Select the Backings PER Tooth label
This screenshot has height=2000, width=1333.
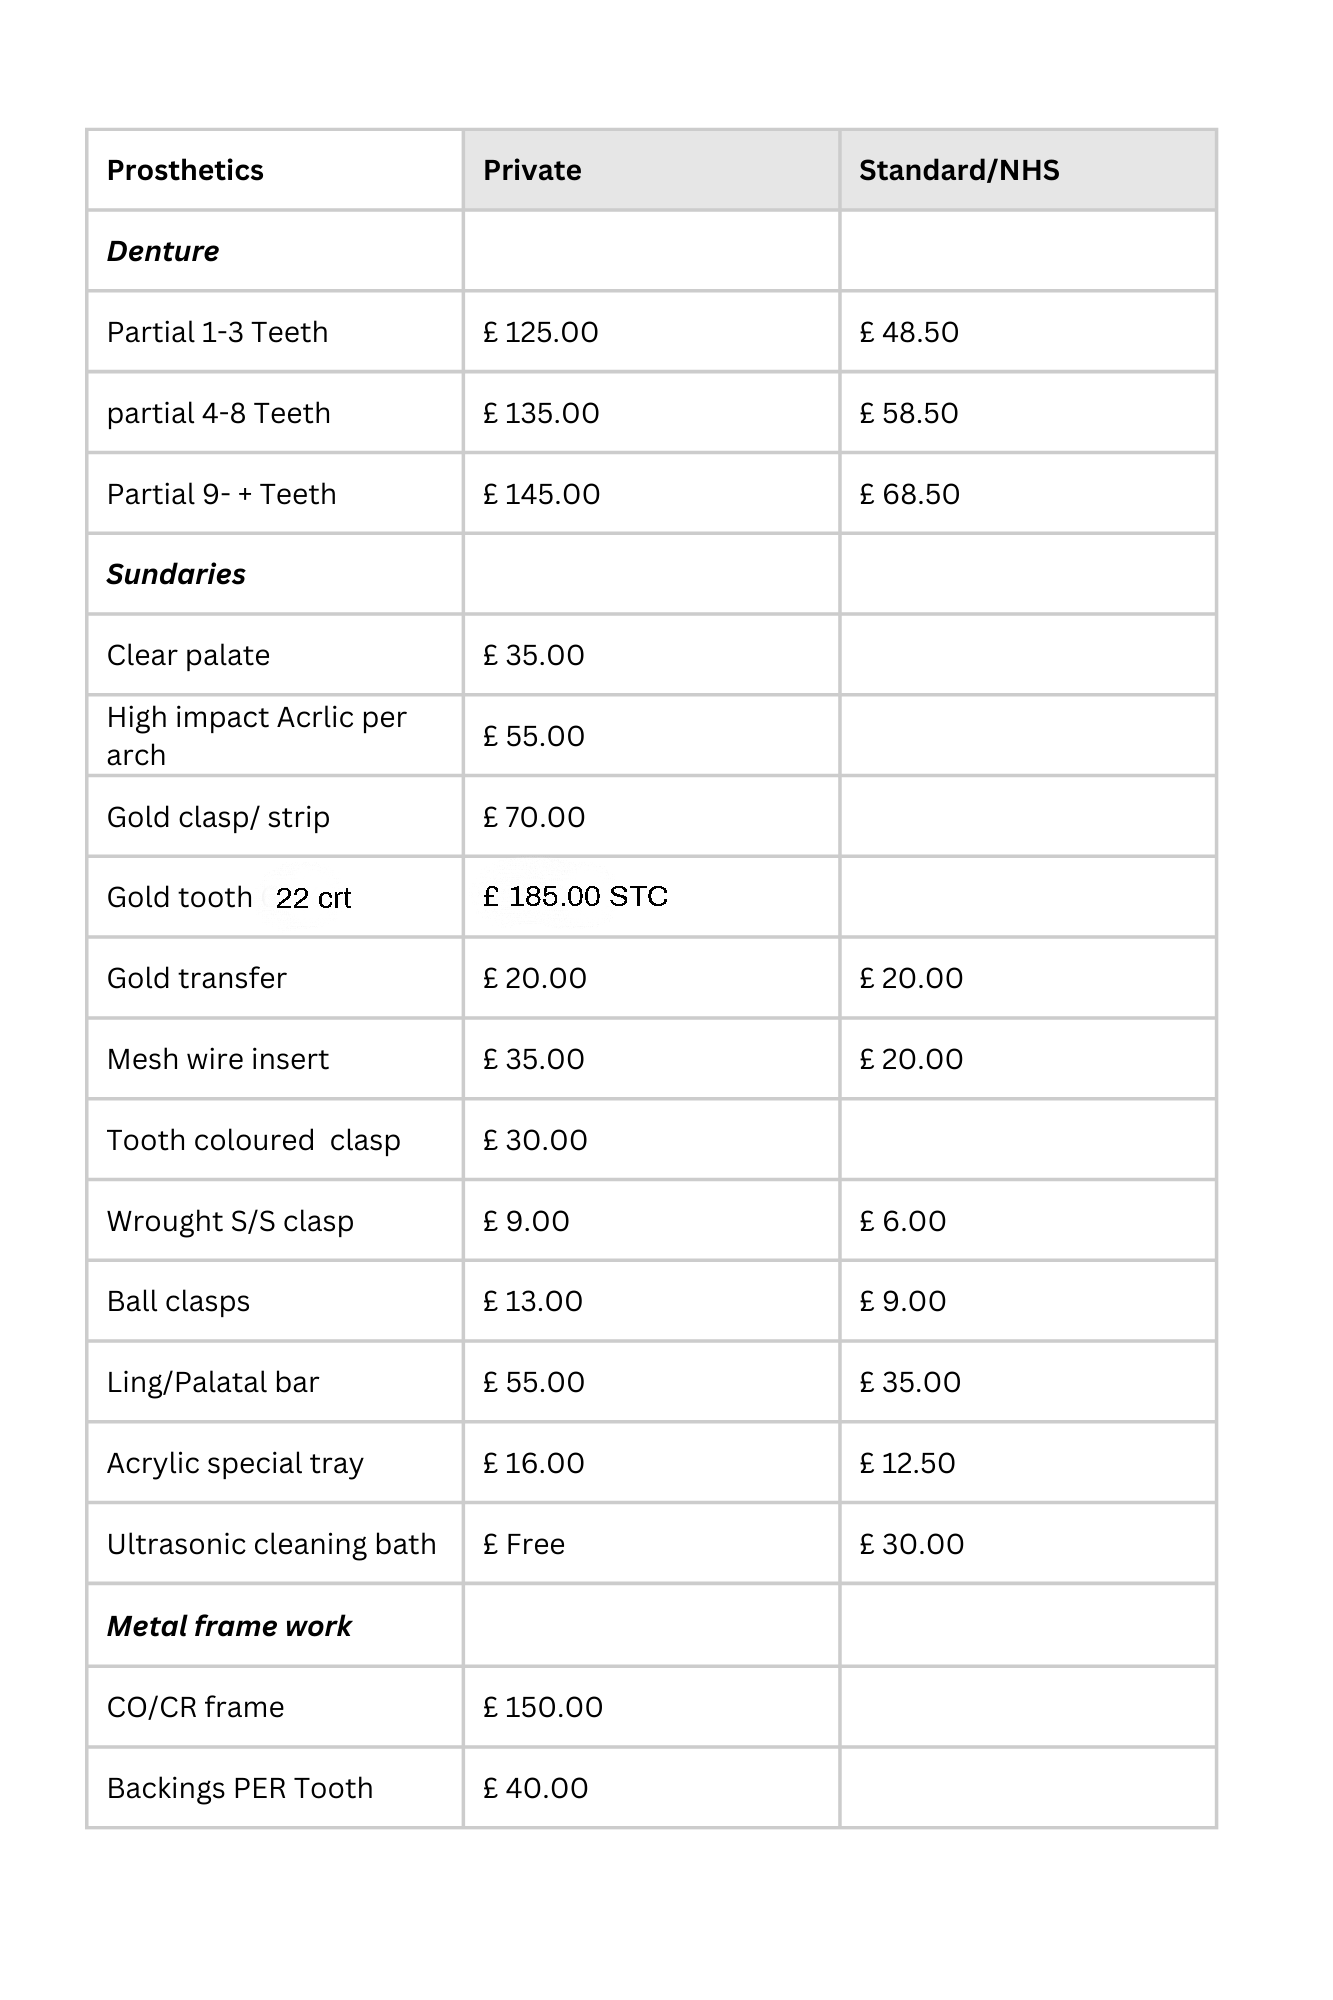[x=240, y=1788]
